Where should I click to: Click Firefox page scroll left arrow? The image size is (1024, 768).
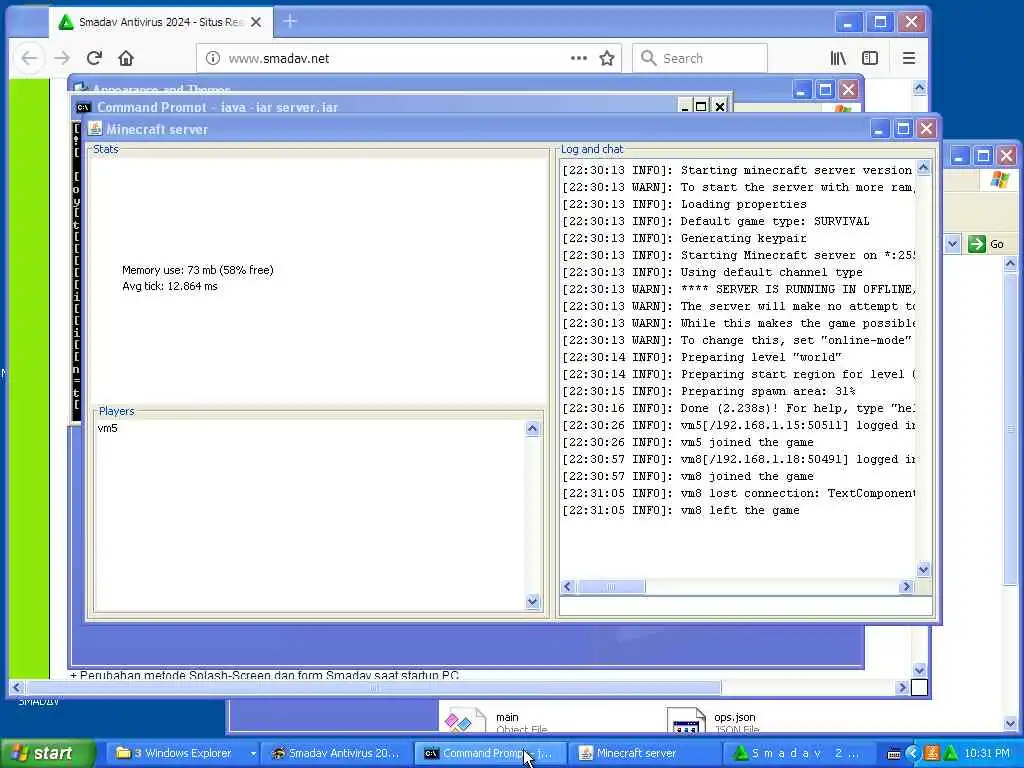tap(17, 687)
